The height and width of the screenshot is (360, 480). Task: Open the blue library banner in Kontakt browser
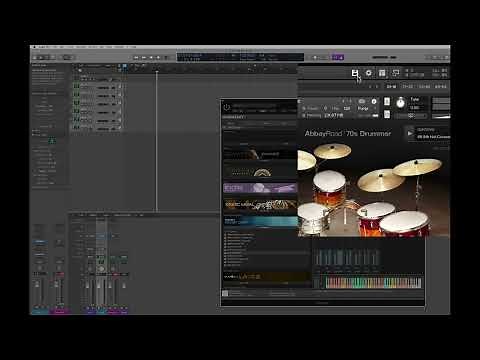[x=260, y=221]
